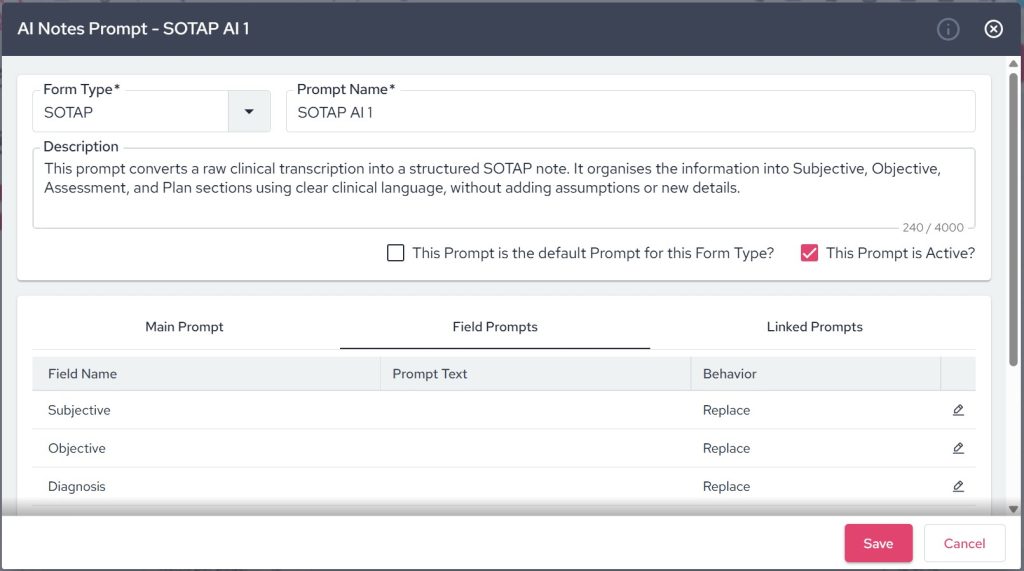This screenshot has width=1024, height=571.
Task: Close the AI Notes Prompt dialog
Action: pyautogui.click(x=993, y=29)
